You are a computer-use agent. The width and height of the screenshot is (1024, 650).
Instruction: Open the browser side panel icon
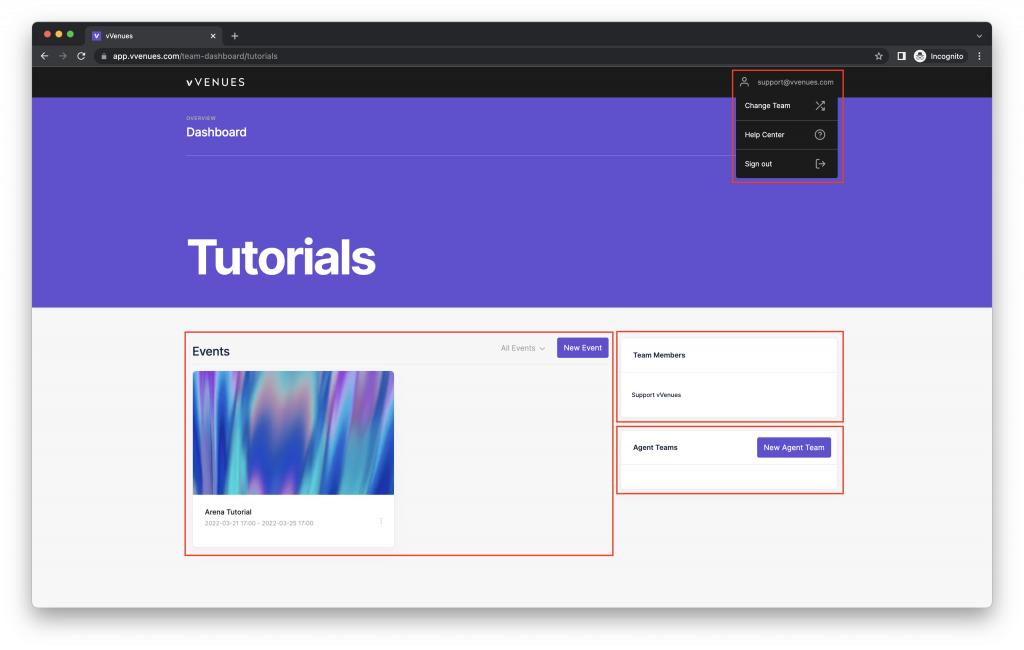pos(901,56)
